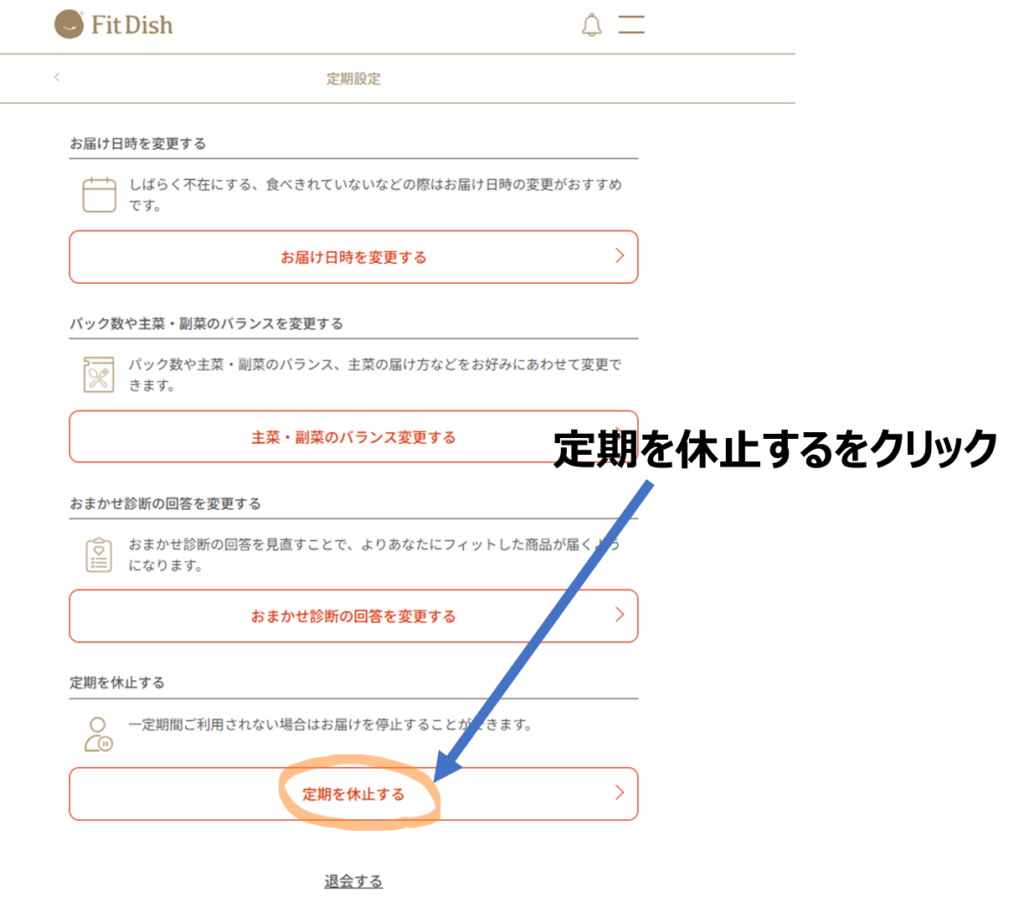Screen dimensions: 1024x897
Task: Click chevron on 定期を休止する button
Action: 619,793
